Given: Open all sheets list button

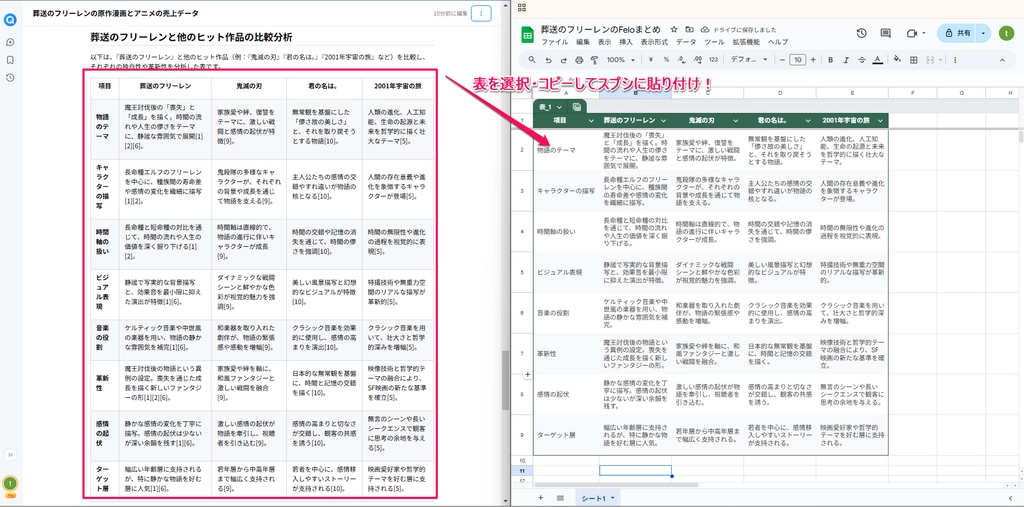Looking at the screenshot, I should (x=560, y=498).
